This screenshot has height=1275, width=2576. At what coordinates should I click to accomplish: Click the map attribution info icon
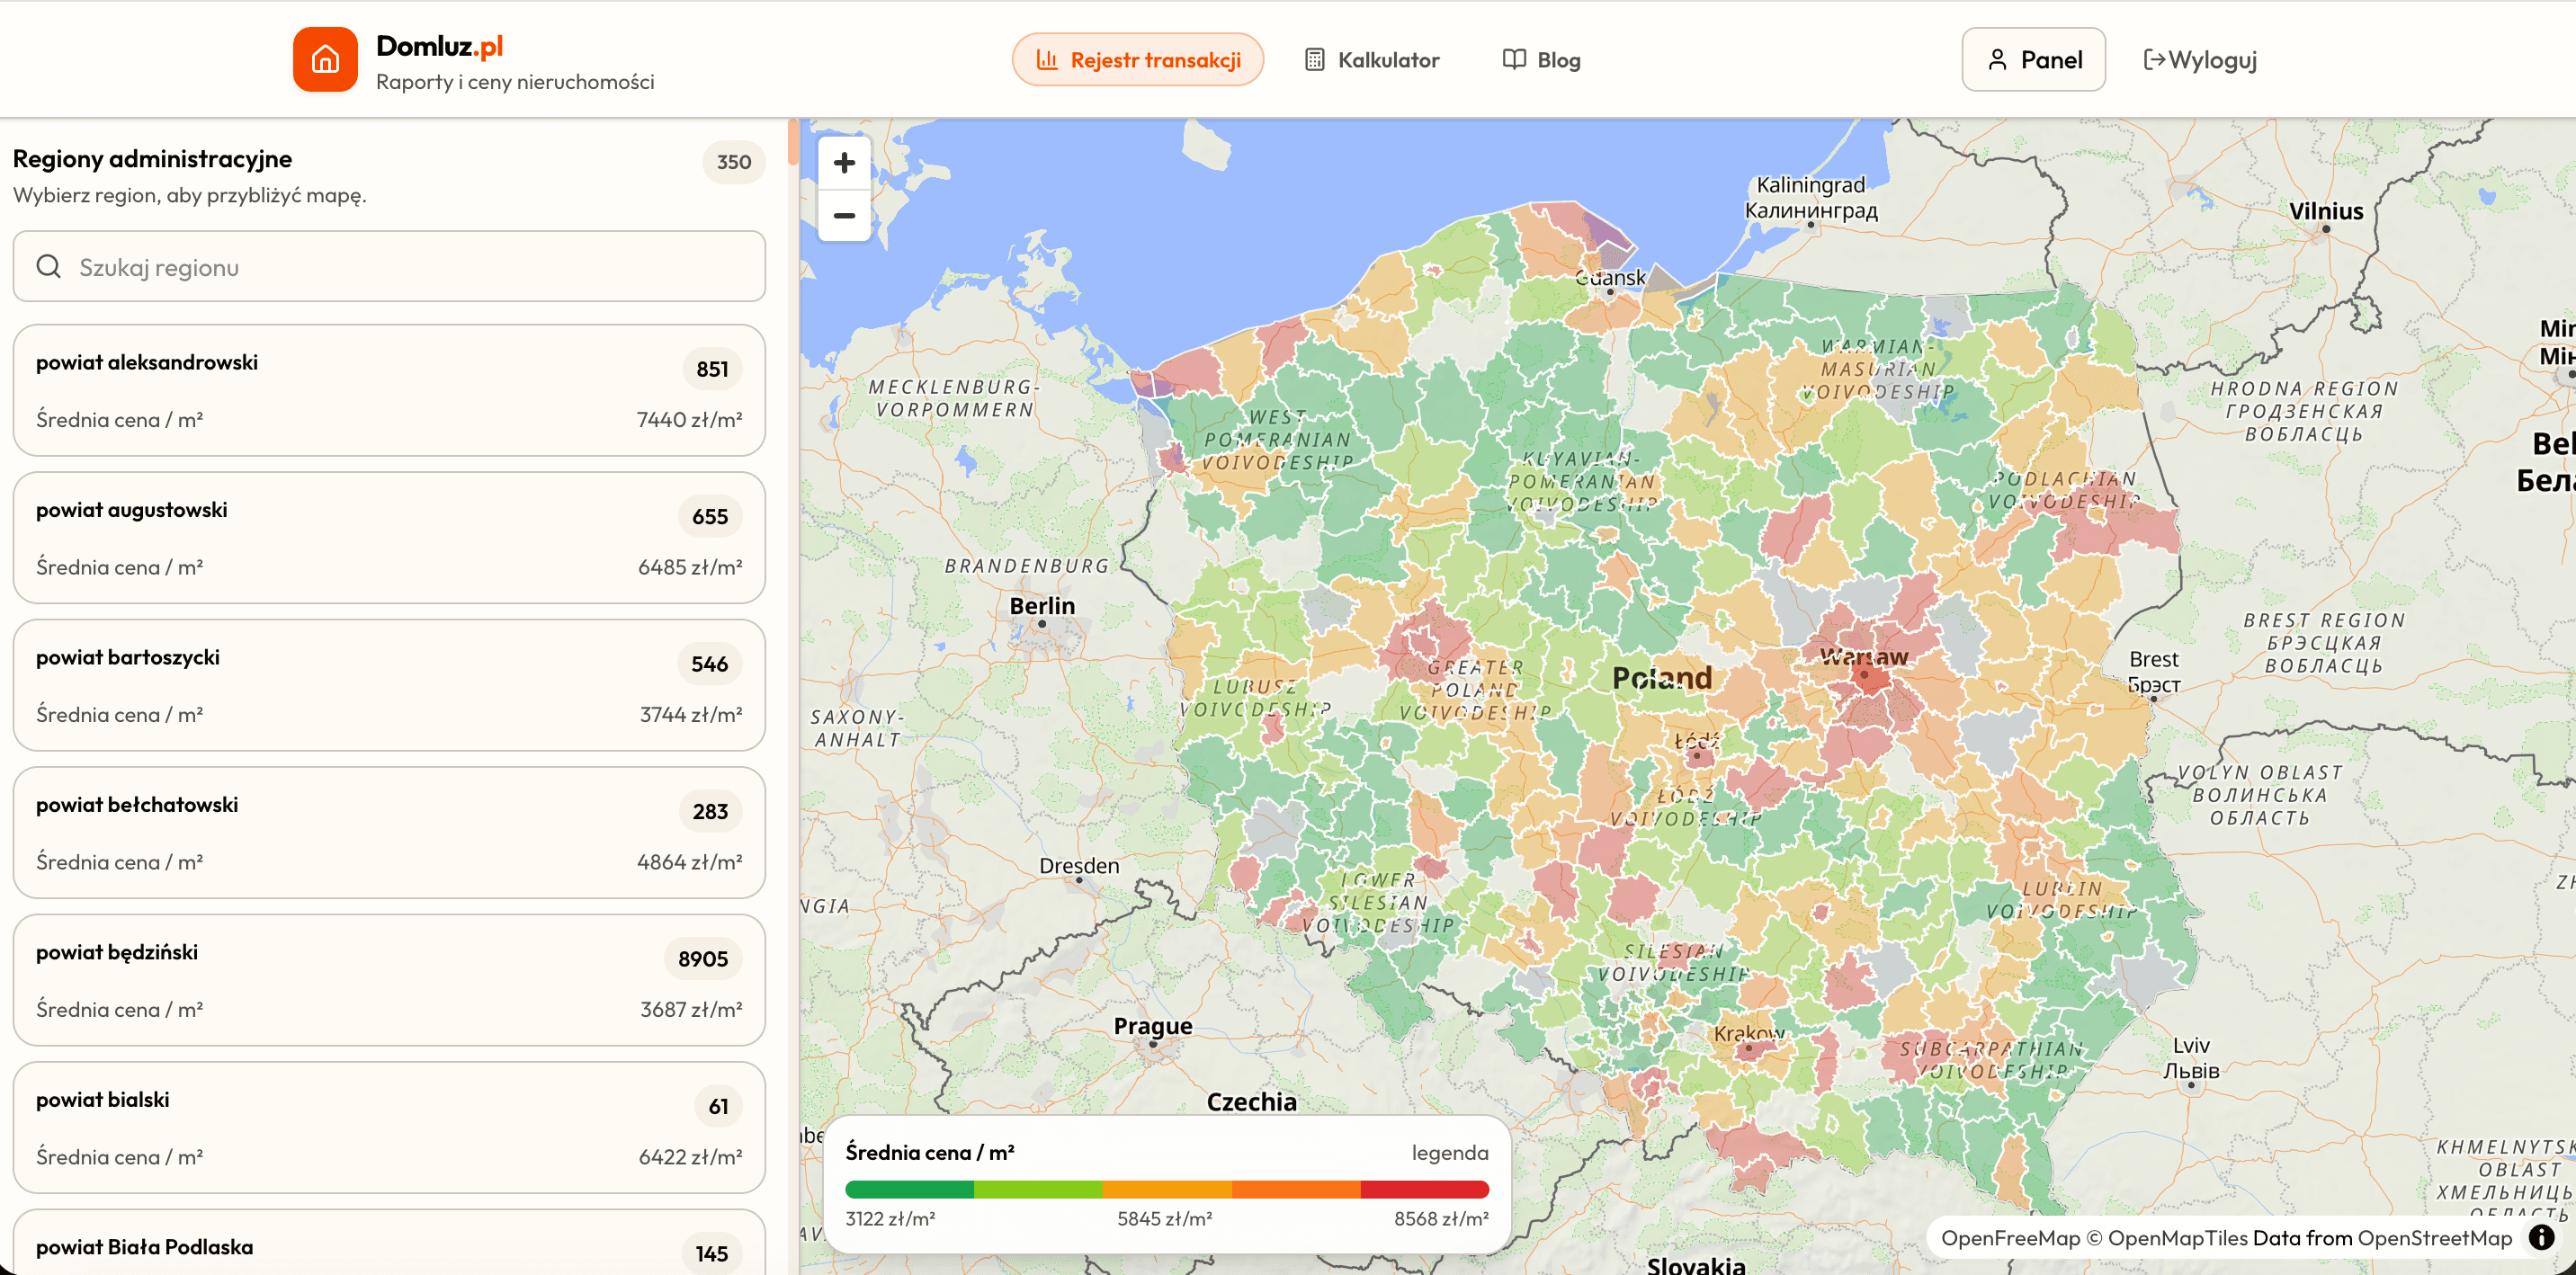[x=2541, y=1238]
